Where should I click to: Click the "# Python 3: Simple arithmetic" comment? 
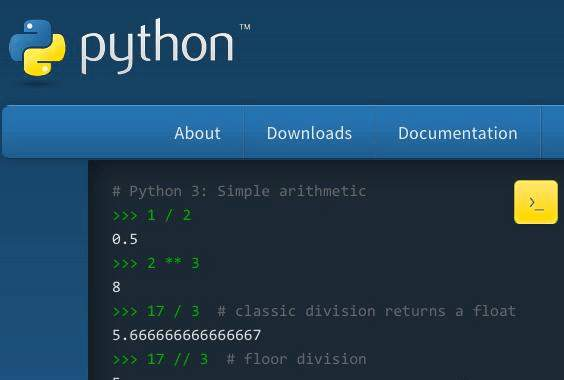[239, 191]
